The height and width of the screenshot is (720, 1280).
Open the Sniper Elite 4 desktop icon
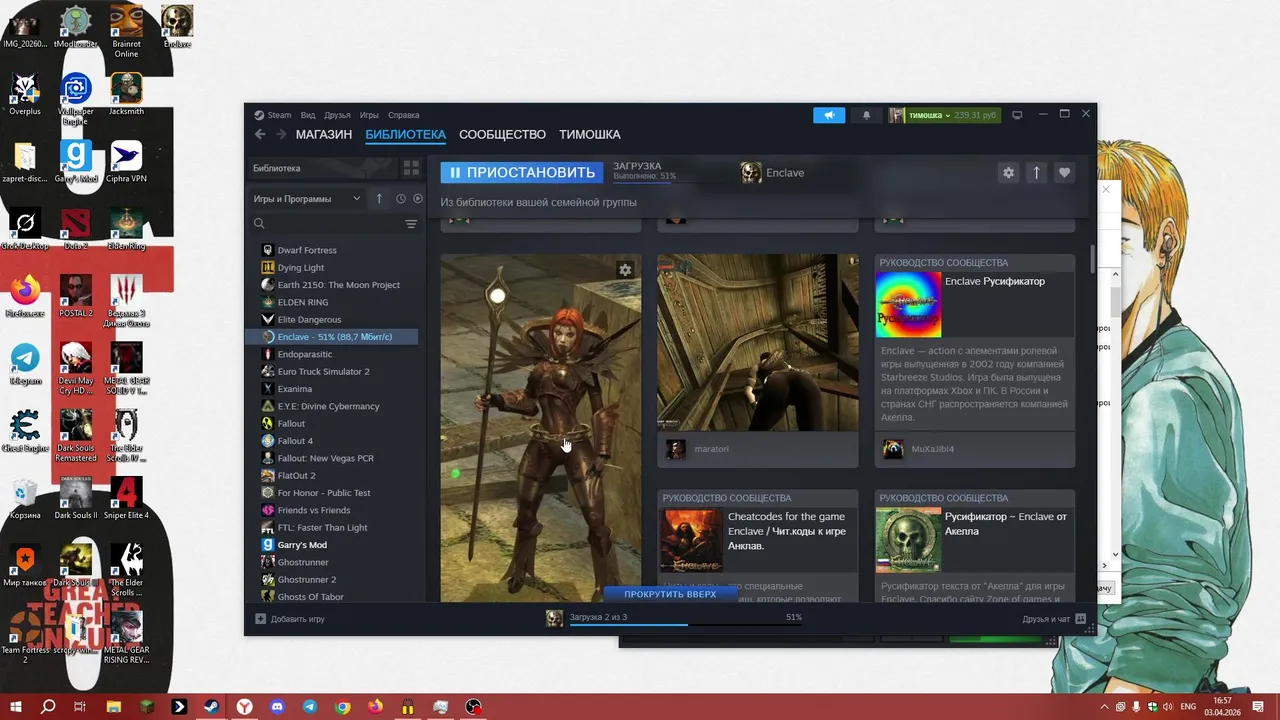coord(126,498)
